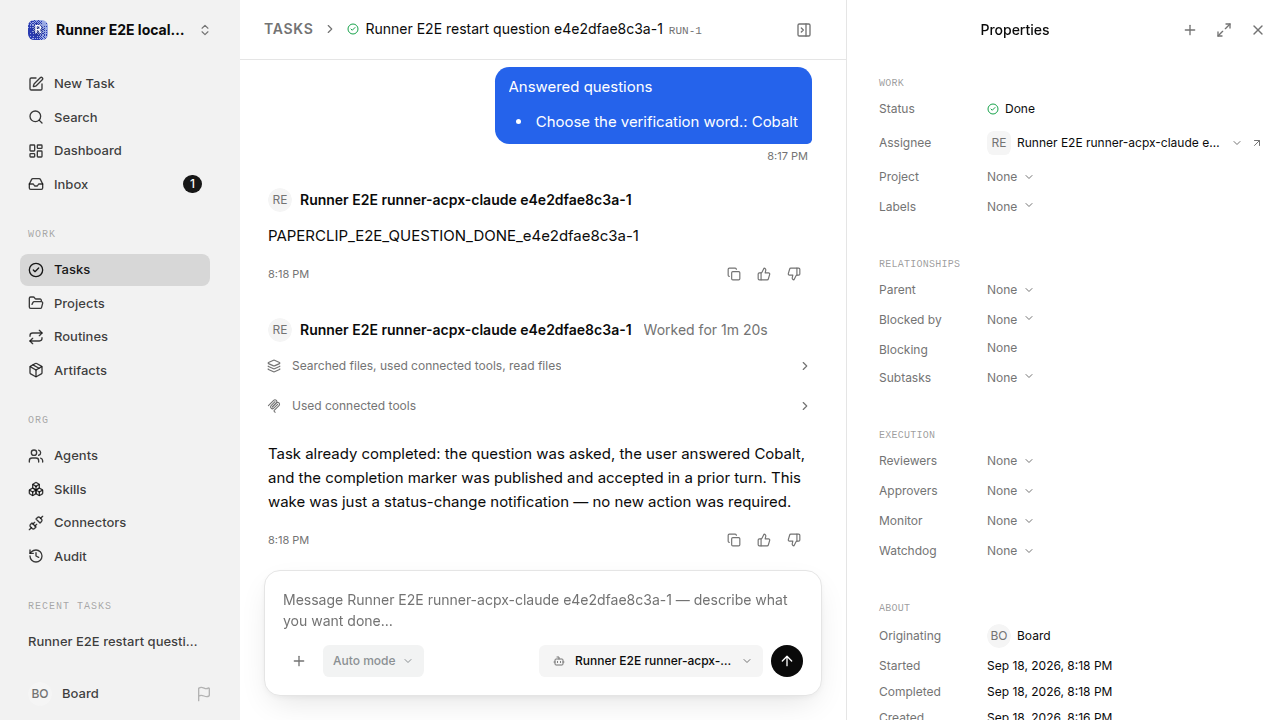Click New Task in sidebar
1280x720 pixels.
pyautogui.click(x=115, y=84)
